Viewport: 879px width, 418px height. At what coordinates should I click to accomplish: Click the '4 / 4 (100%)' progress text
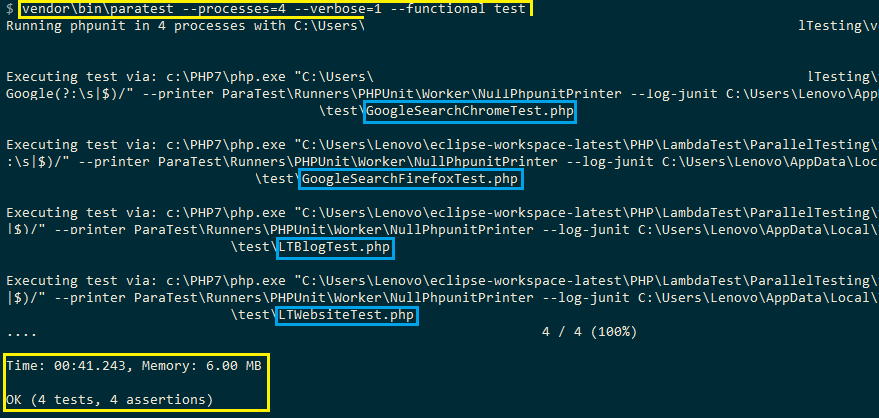(x=589, y=332)
